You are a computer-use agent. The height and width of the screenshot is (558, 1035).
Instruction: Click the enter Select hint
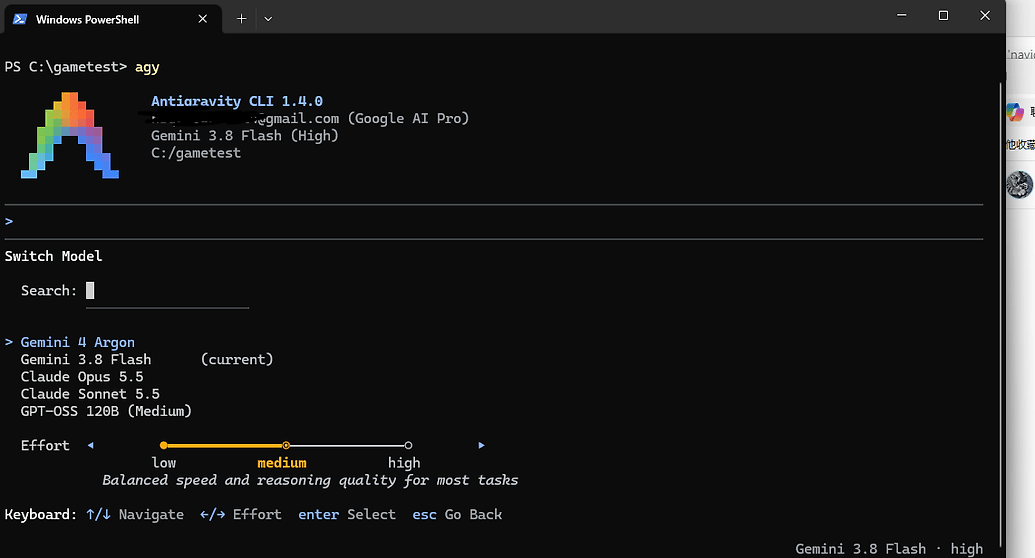[x=347, y=514]
